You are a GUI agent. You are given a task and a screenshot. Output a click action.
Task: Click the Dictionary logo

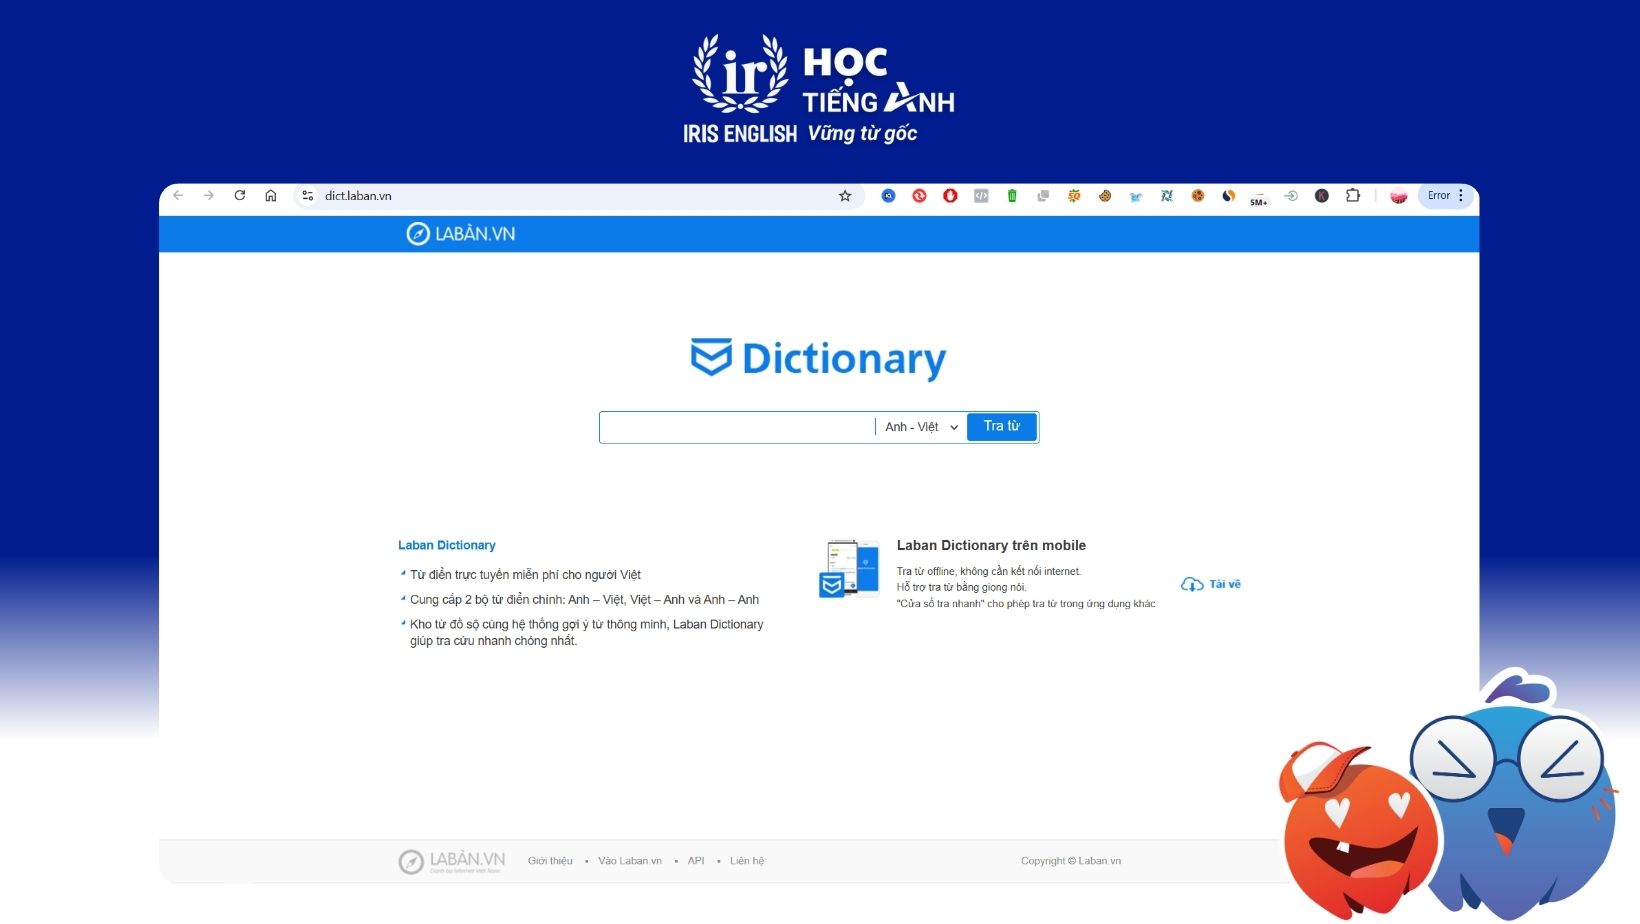[x=819, y=359]
